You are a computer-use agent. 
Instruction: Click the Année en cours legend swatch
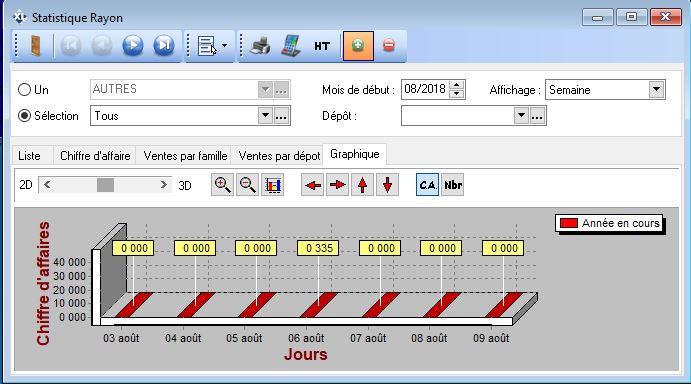point(568,223)
